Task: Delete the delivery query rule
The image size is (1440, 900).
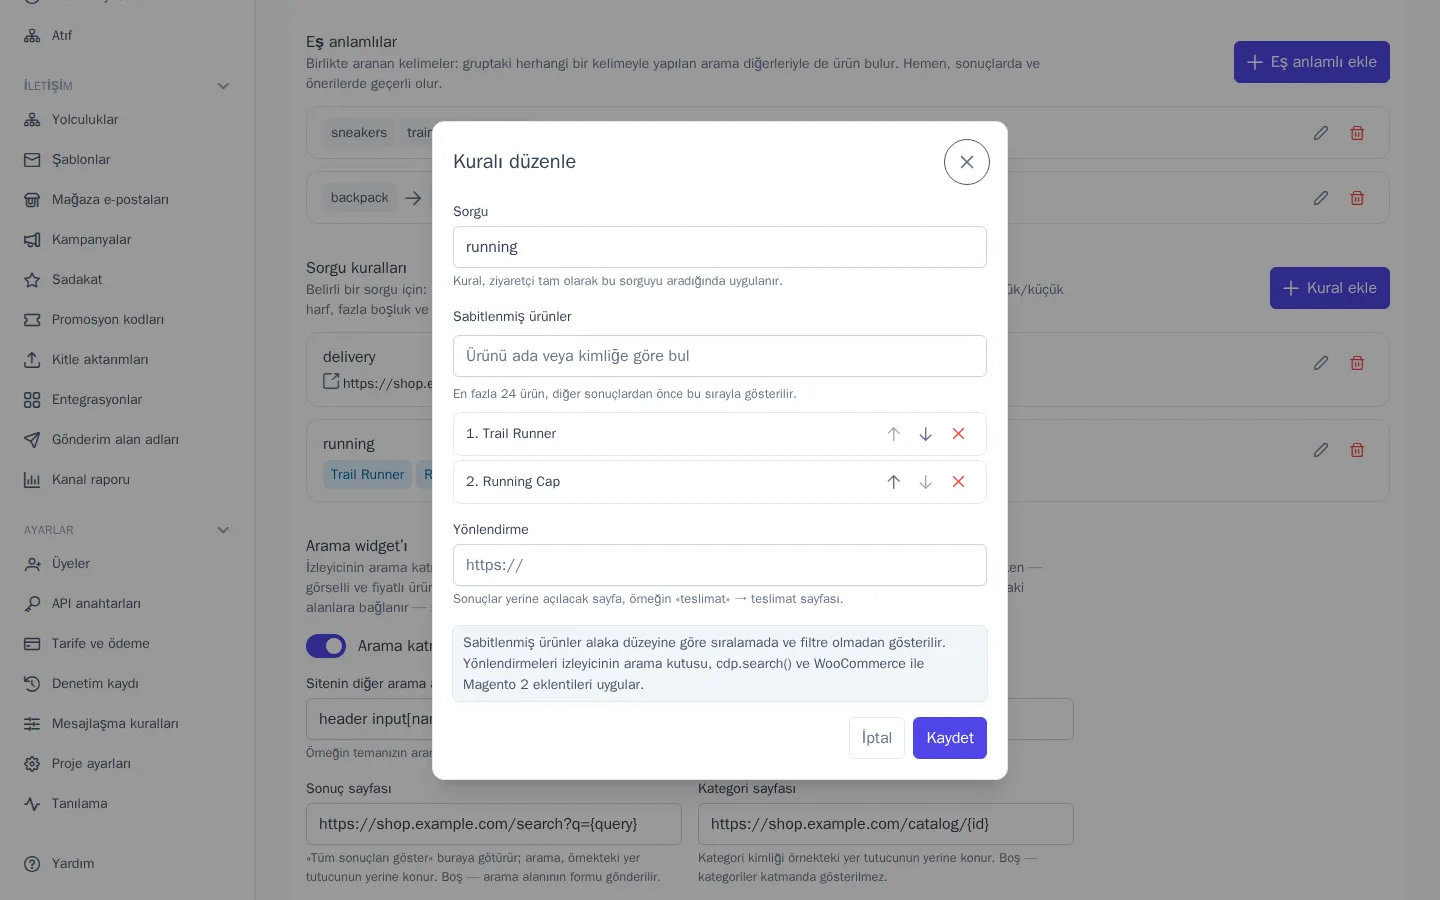Action: [1357, 363]
